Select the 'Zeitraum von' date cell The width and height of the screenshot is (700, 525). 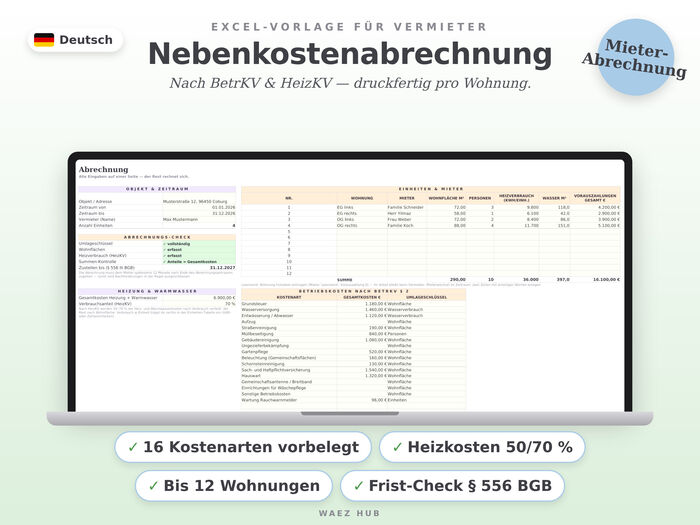(x=199, y=208)
